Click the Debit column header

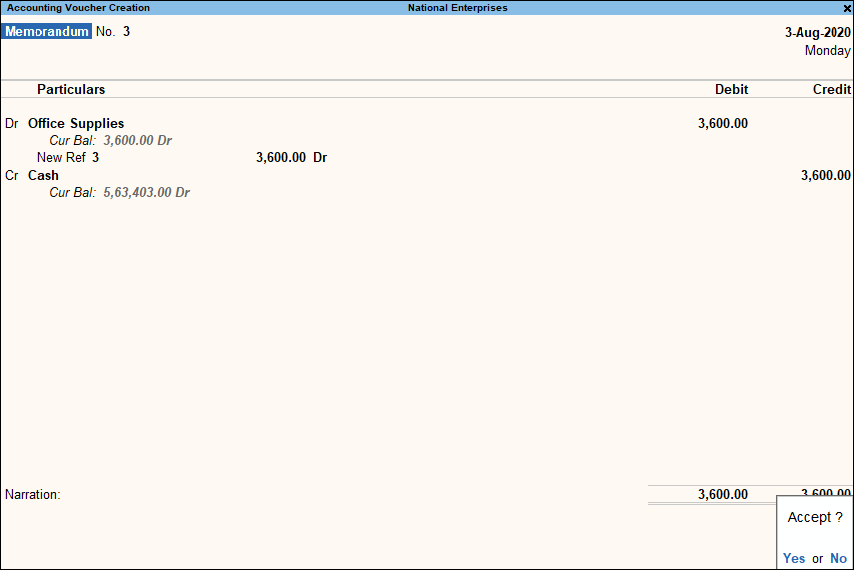pos(731,89)
